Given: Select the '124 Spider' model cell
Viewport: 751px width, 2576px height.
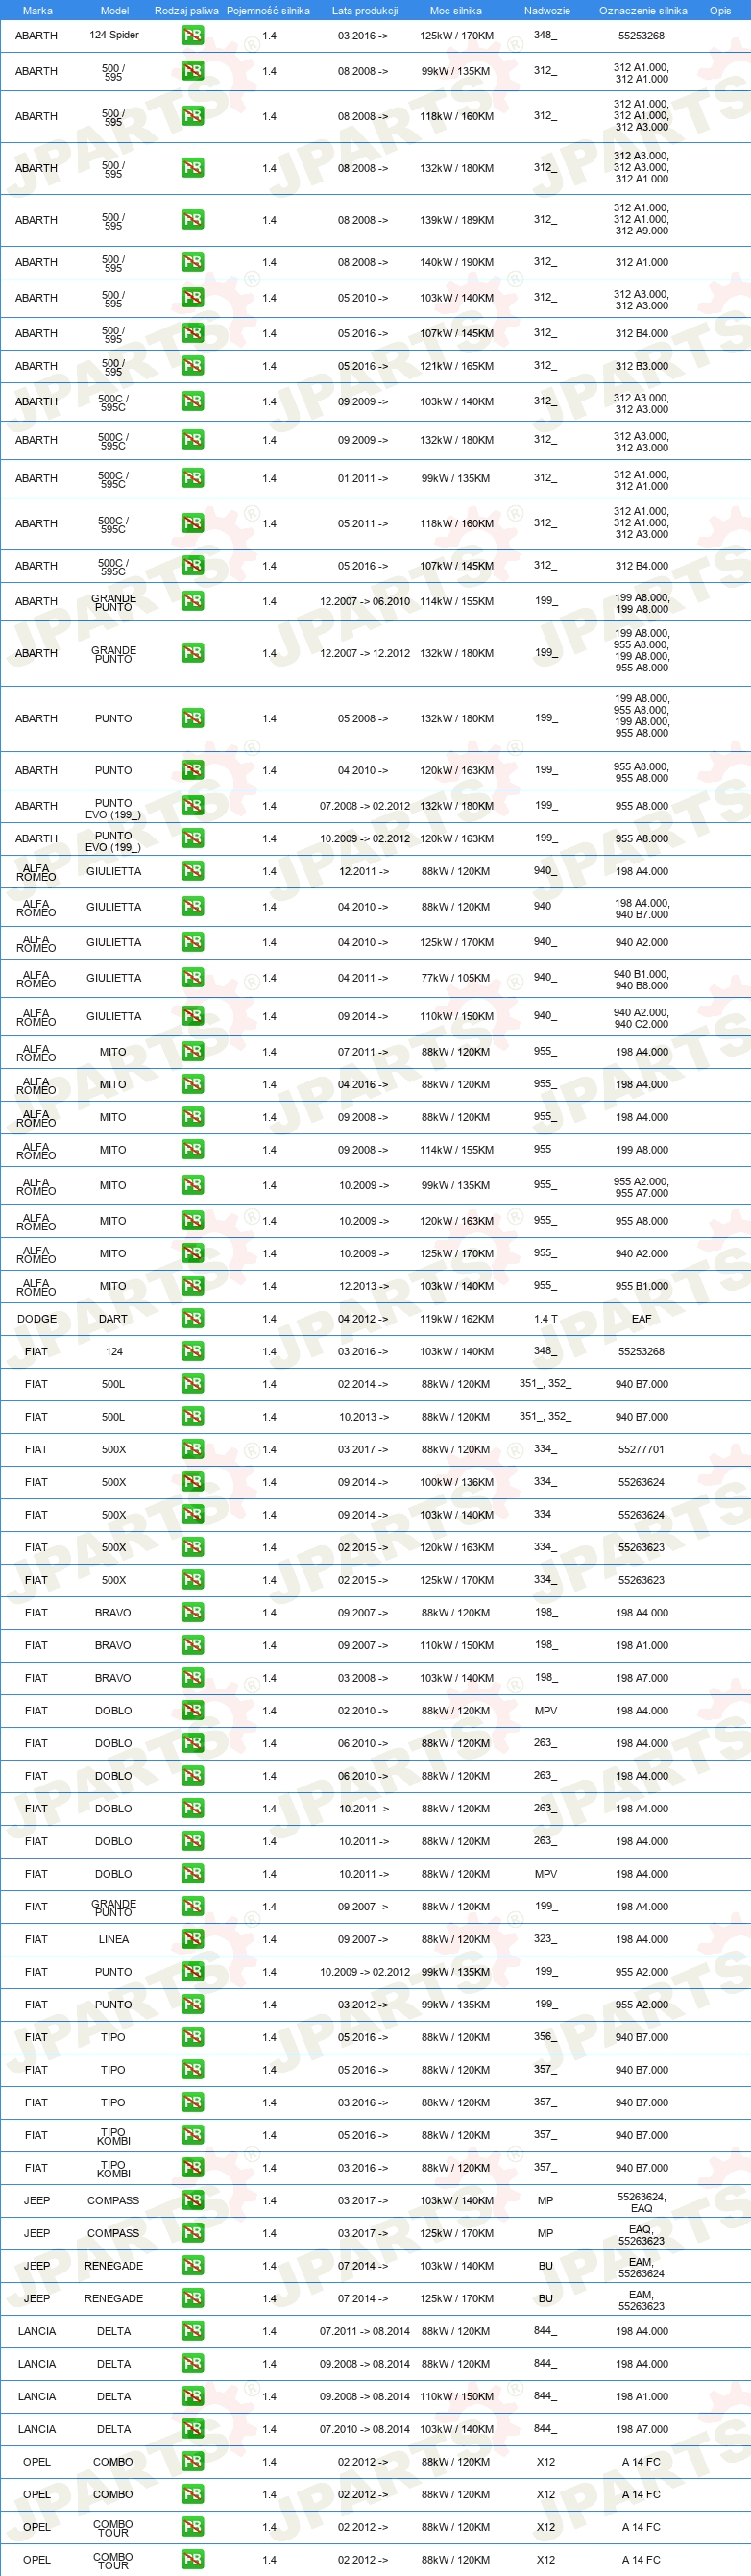Looking at the screenshot, I should coord(114,35).
